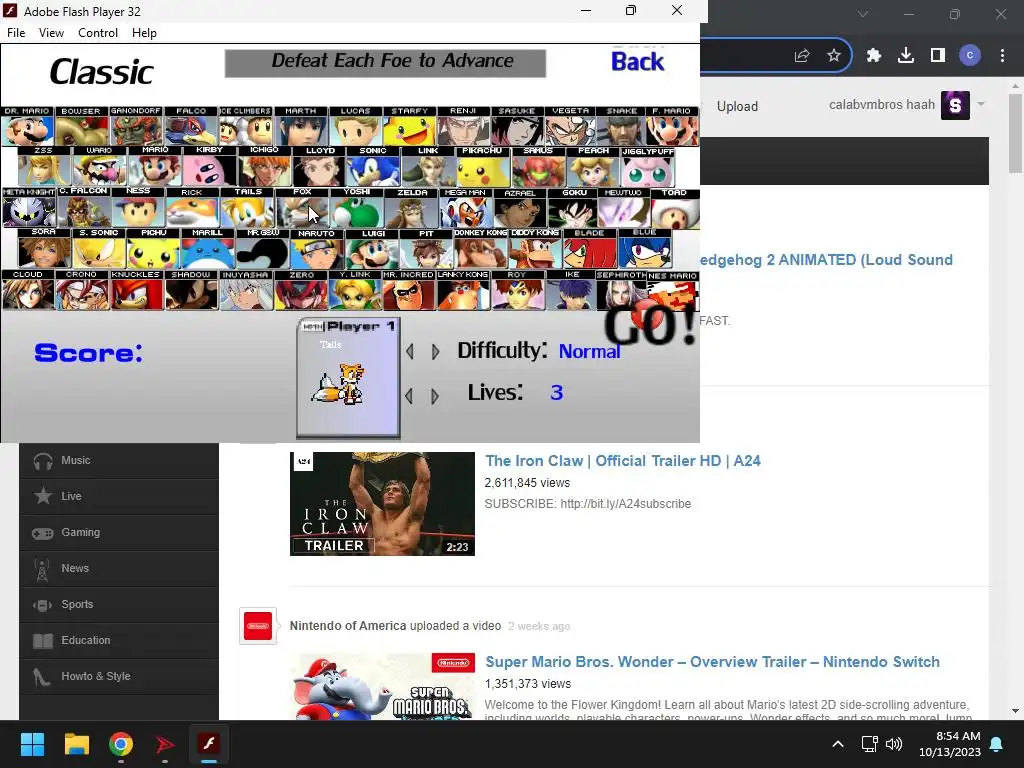This screenshot has height=768, width=1024.
Task: Open News category in sidebar
Action: tap(119, 568)
